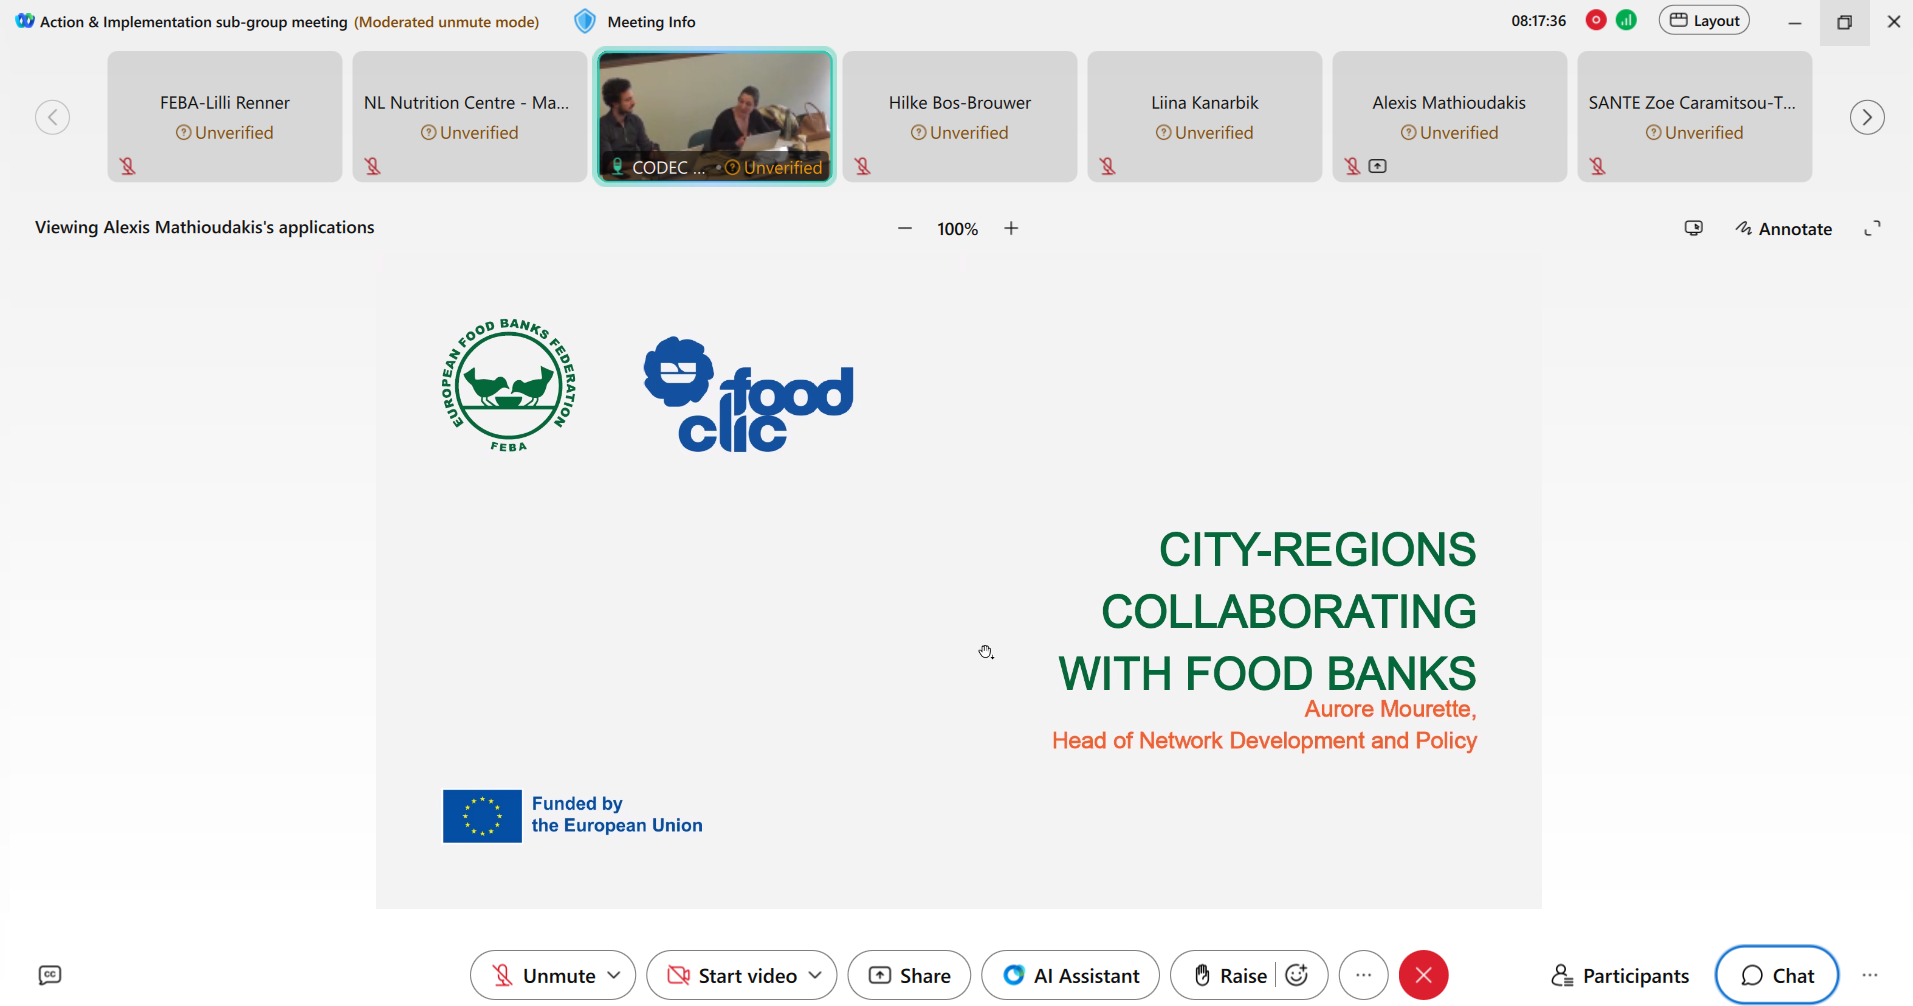Raise your hand
The image size is (1913, 1006).
tap(1230, 975)
